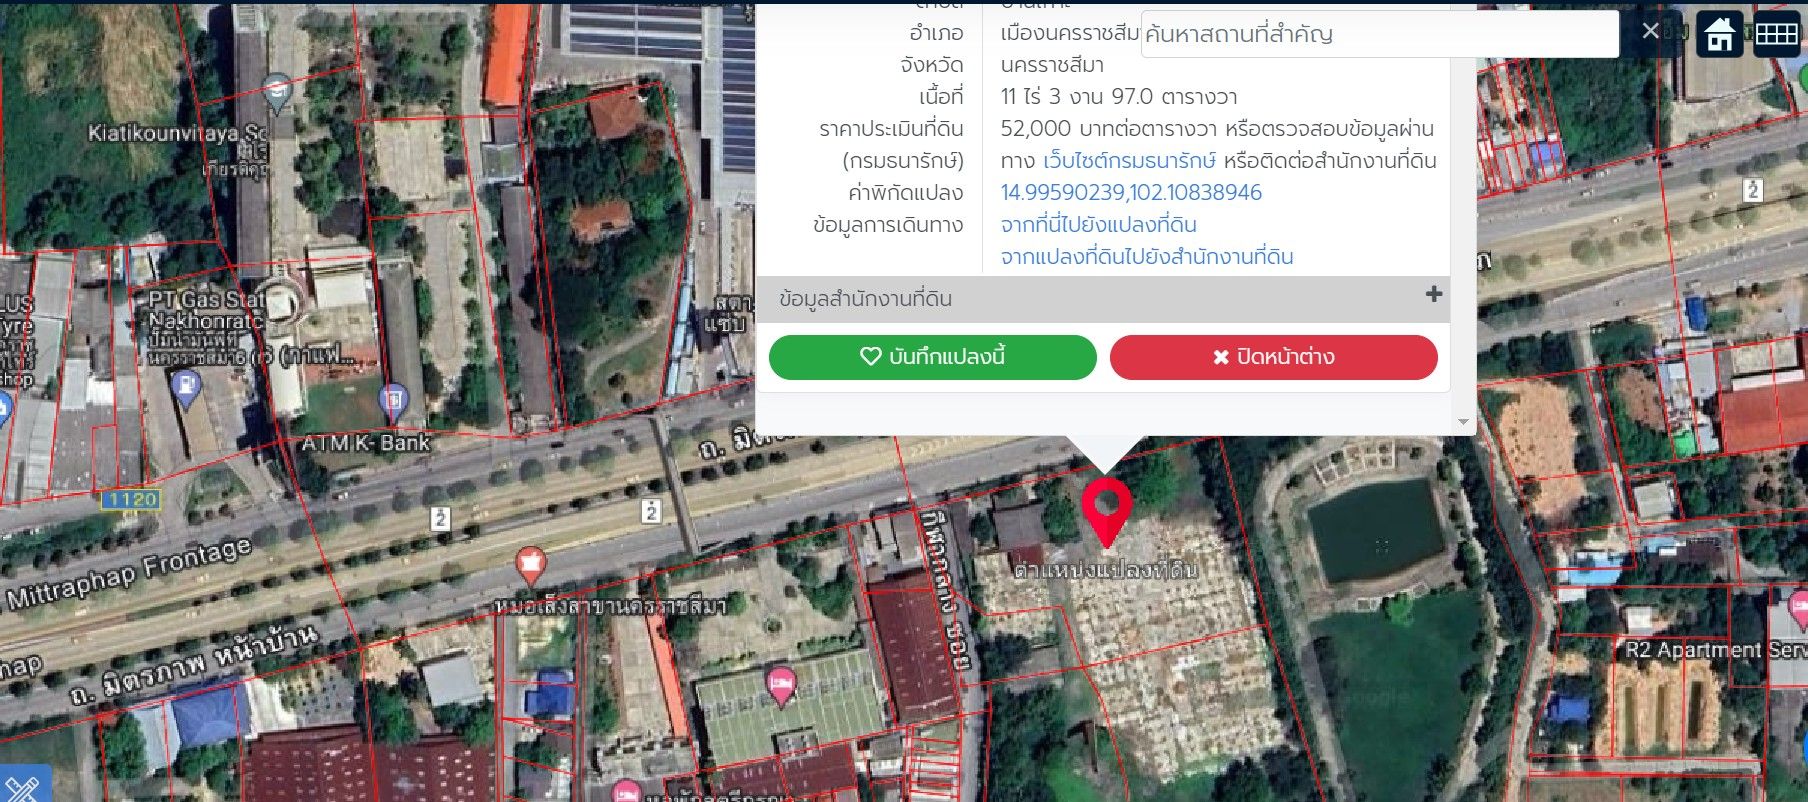Click the 52,000 บาทต่อตารางวา appraisal text

click(x=1108, y=129)
